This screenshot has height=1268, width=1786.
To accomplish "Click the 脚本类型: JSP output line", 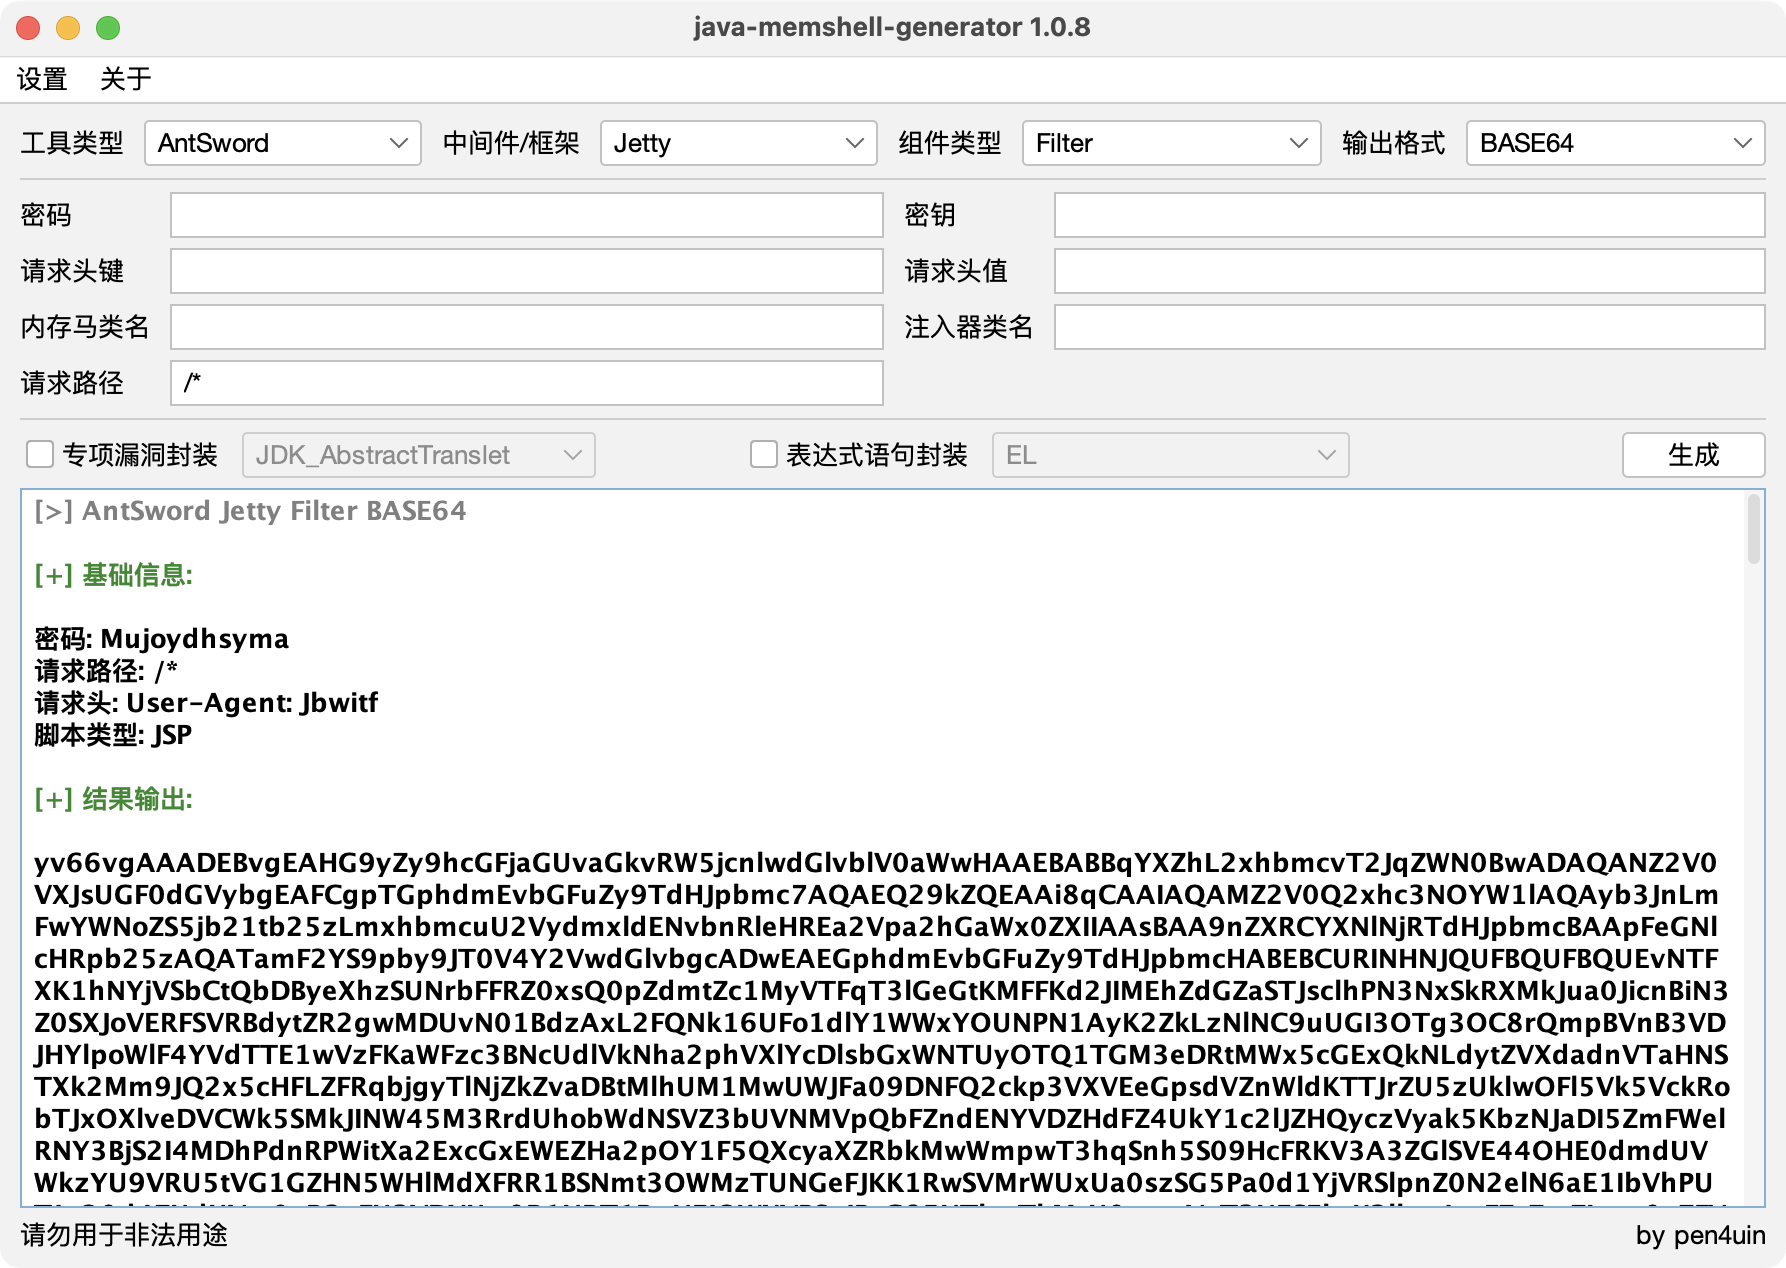I will (x=113, y=735).
